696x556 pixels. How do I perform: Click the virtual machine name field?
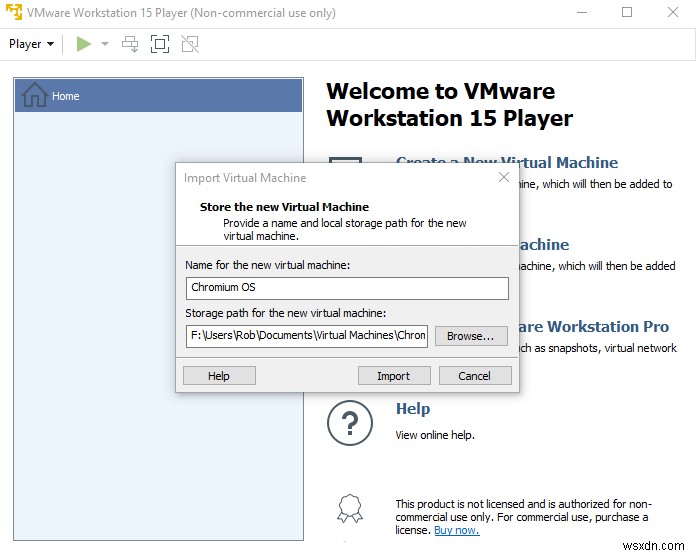[x=347, y=288]
